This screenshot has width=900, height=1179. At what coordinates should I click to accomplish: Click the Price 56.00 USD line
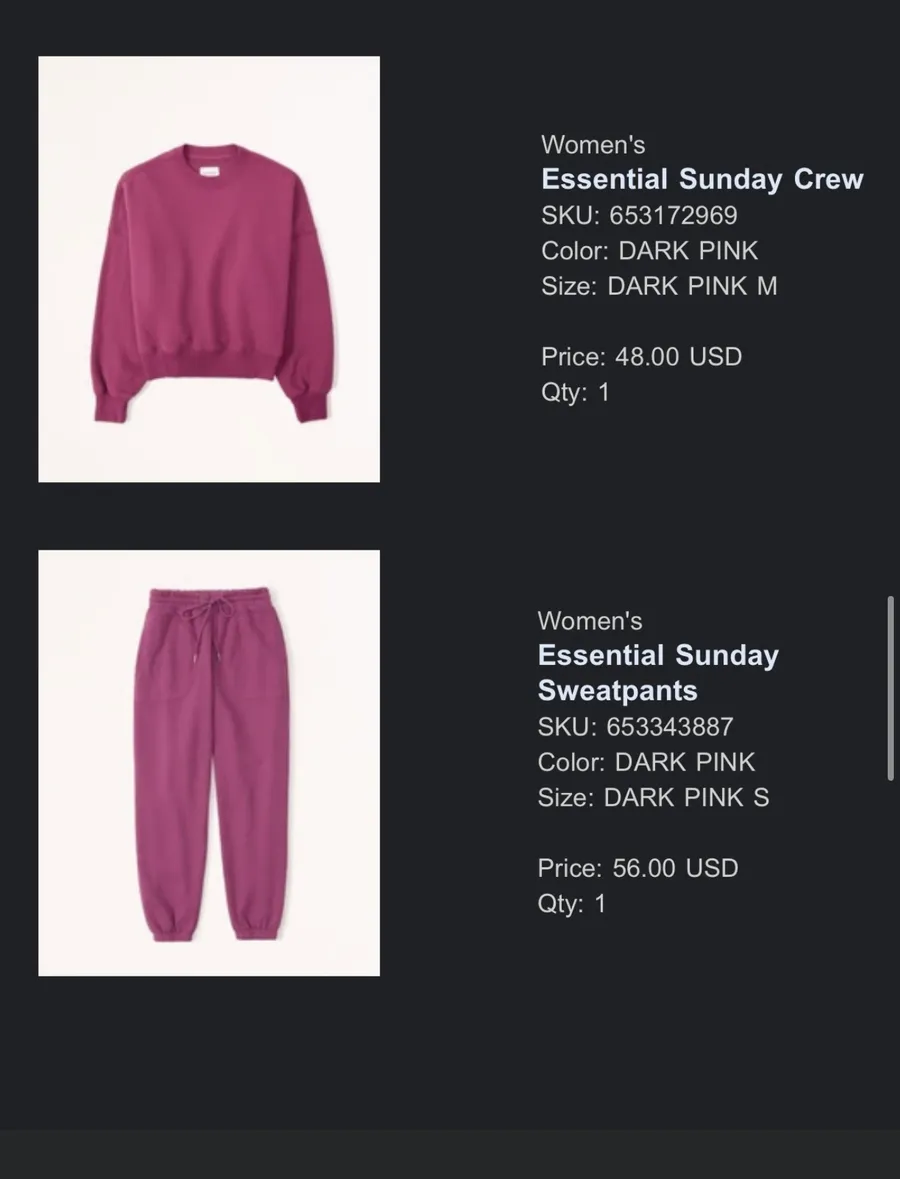click(x=638, y=868)
